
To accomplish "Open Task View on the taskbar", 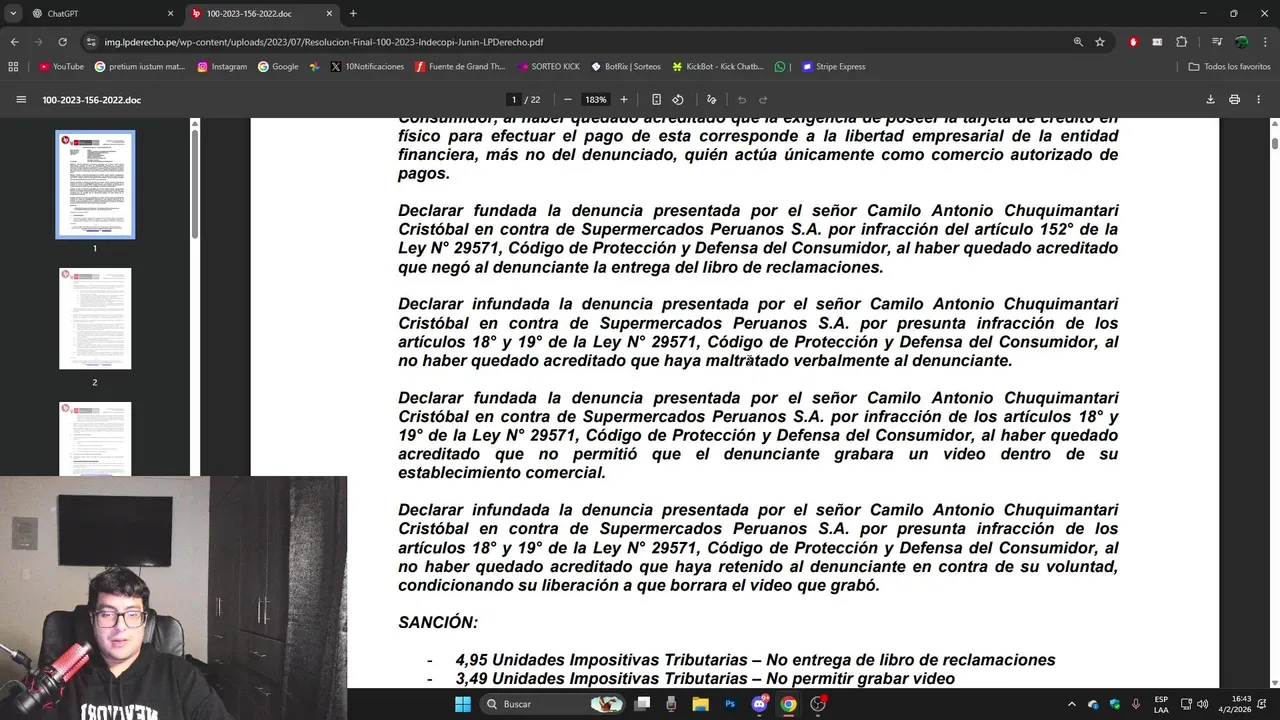I will click(642, 704).
